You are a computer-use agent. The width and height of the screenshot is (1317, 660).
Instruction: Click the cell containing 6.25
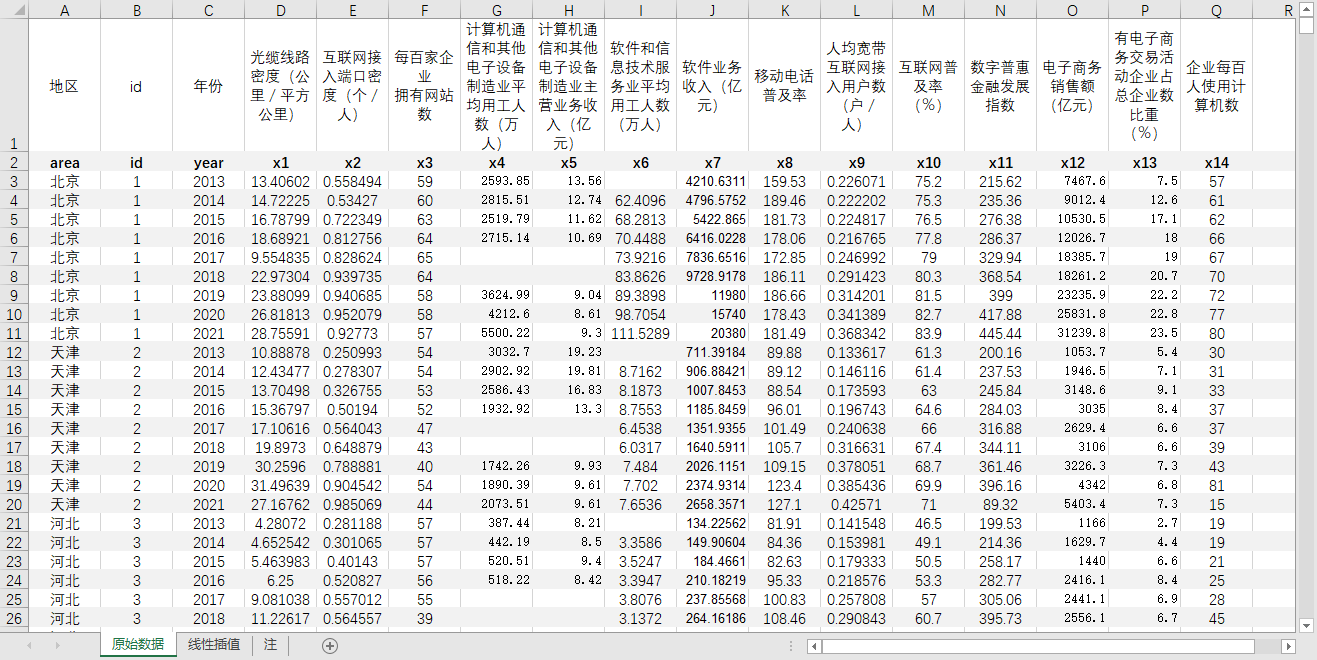pyautogui.click(x=281, y=580)
